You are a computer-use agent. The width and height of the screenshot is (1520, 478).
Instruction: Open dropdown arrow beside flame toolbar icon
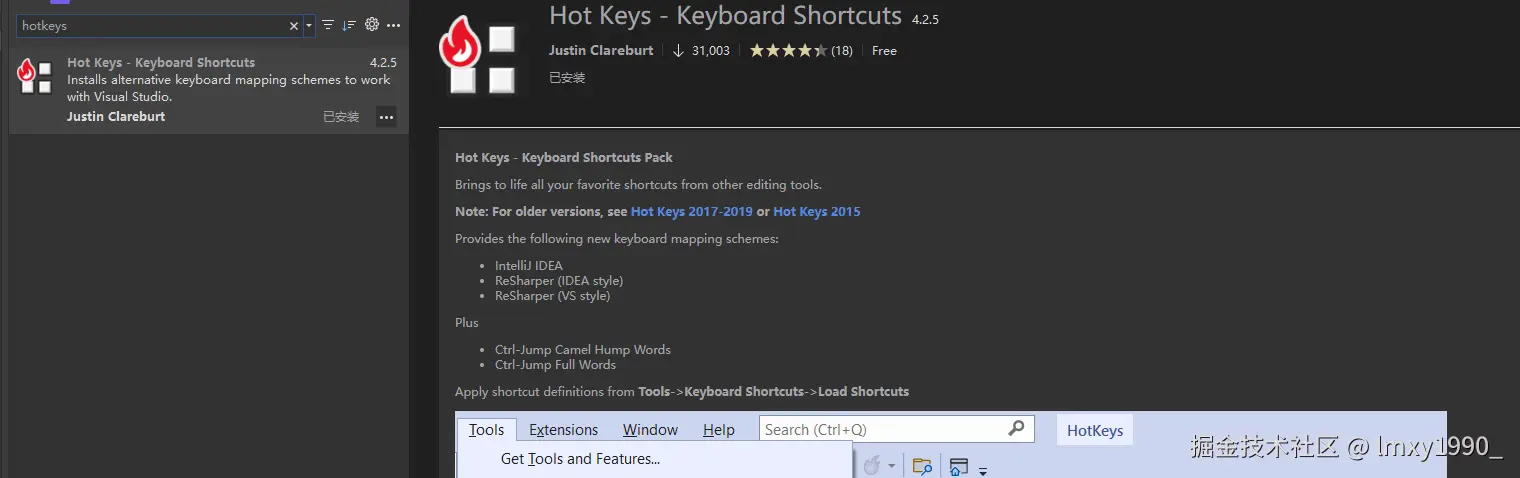(x=891, y=467)
